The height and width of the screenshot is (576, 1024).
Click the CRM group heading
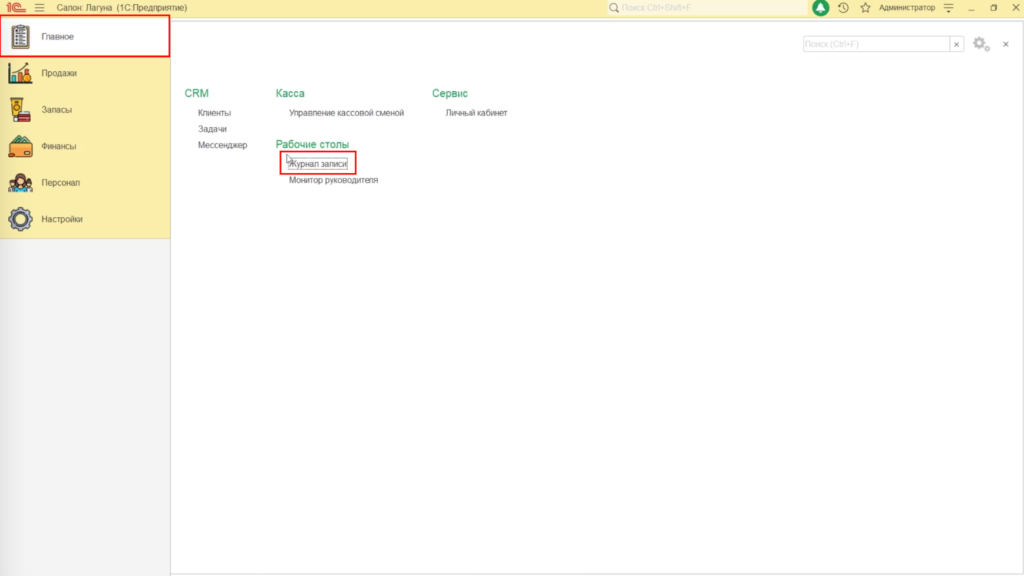click(197, 93)
